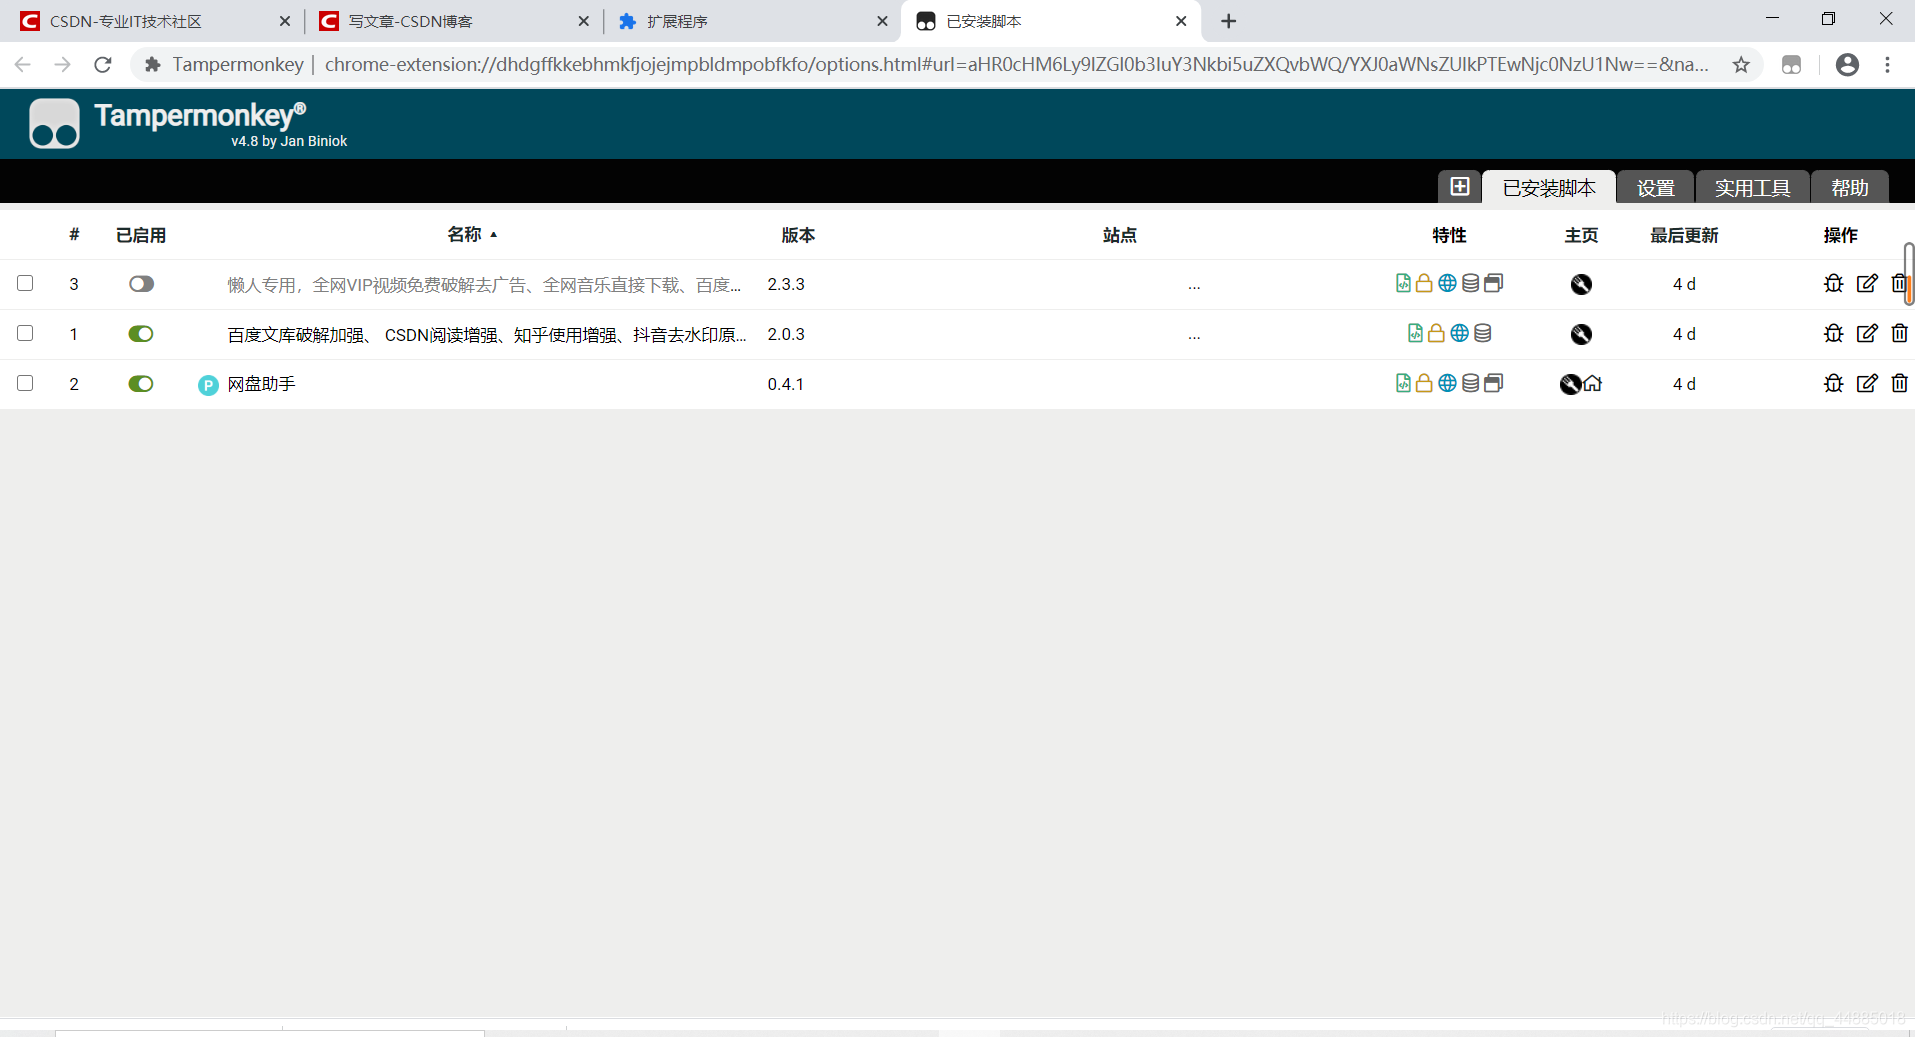Click blue globe icon in 百度文库 row
Image resolution: width=1915 pixels, height=1037 pixels.
point(1459,333)
